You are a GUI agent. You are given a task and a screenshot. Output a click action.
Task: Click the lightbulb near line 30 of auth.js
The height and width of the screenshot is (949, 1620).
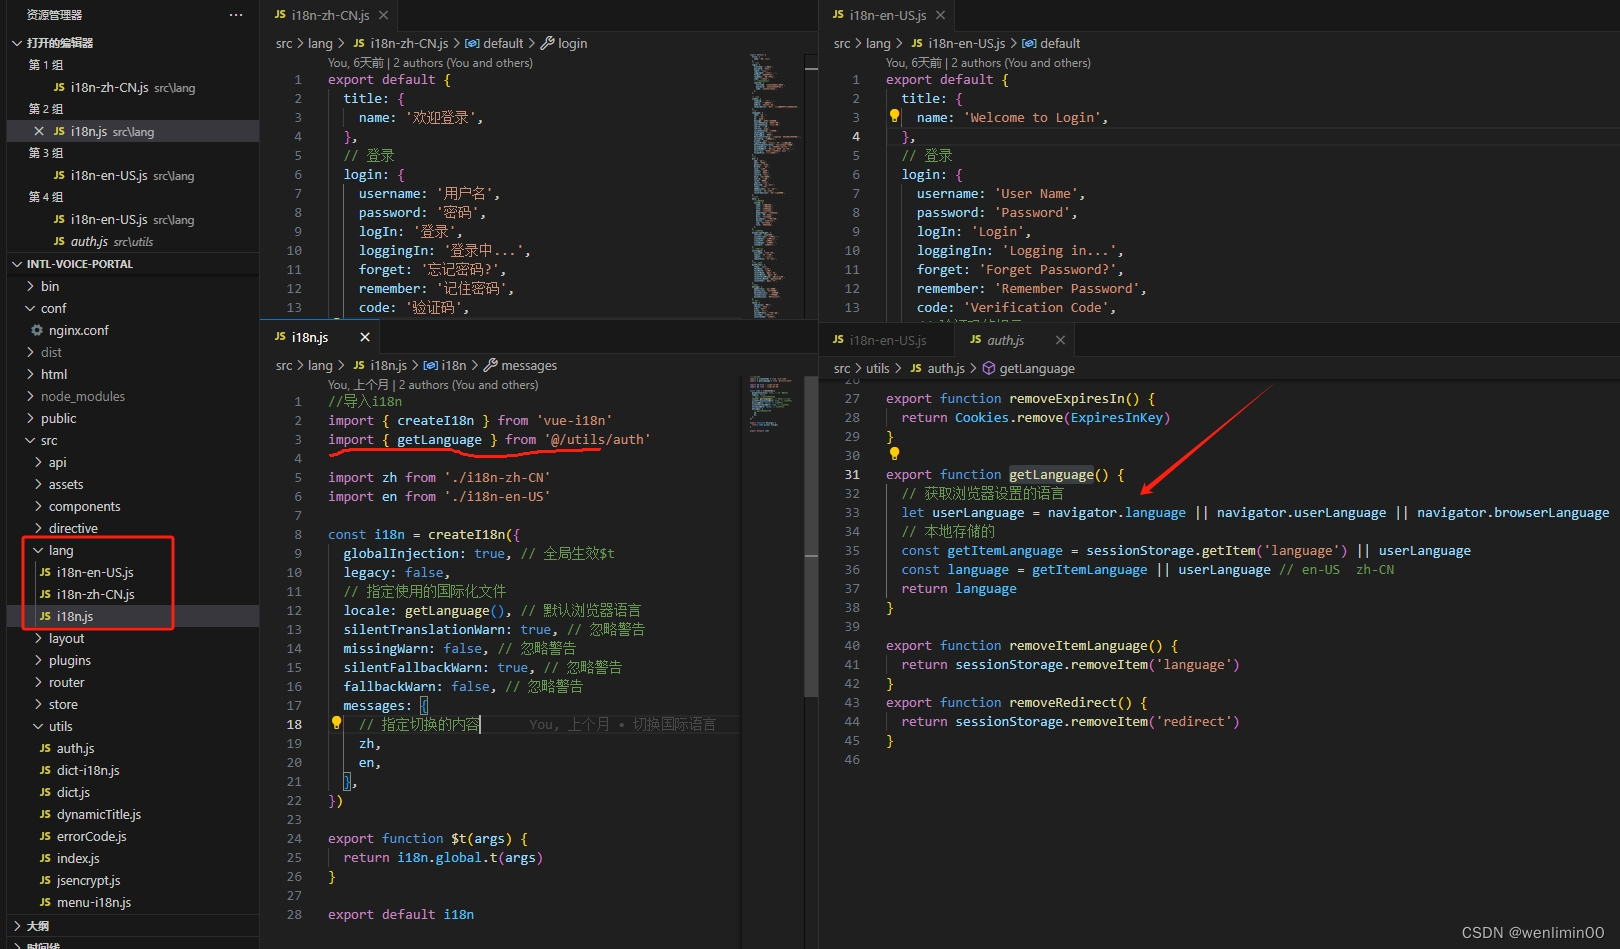pos(895,454)
